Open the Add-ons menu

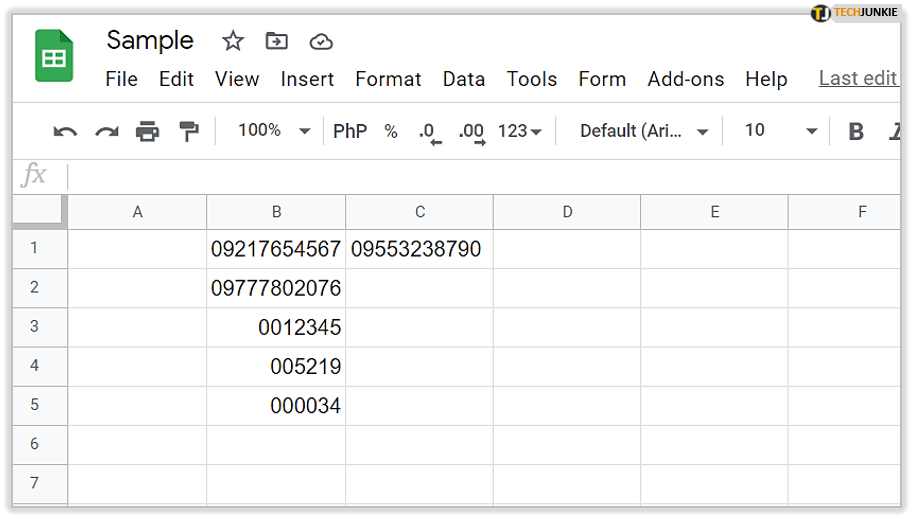[x=685, y=79]
